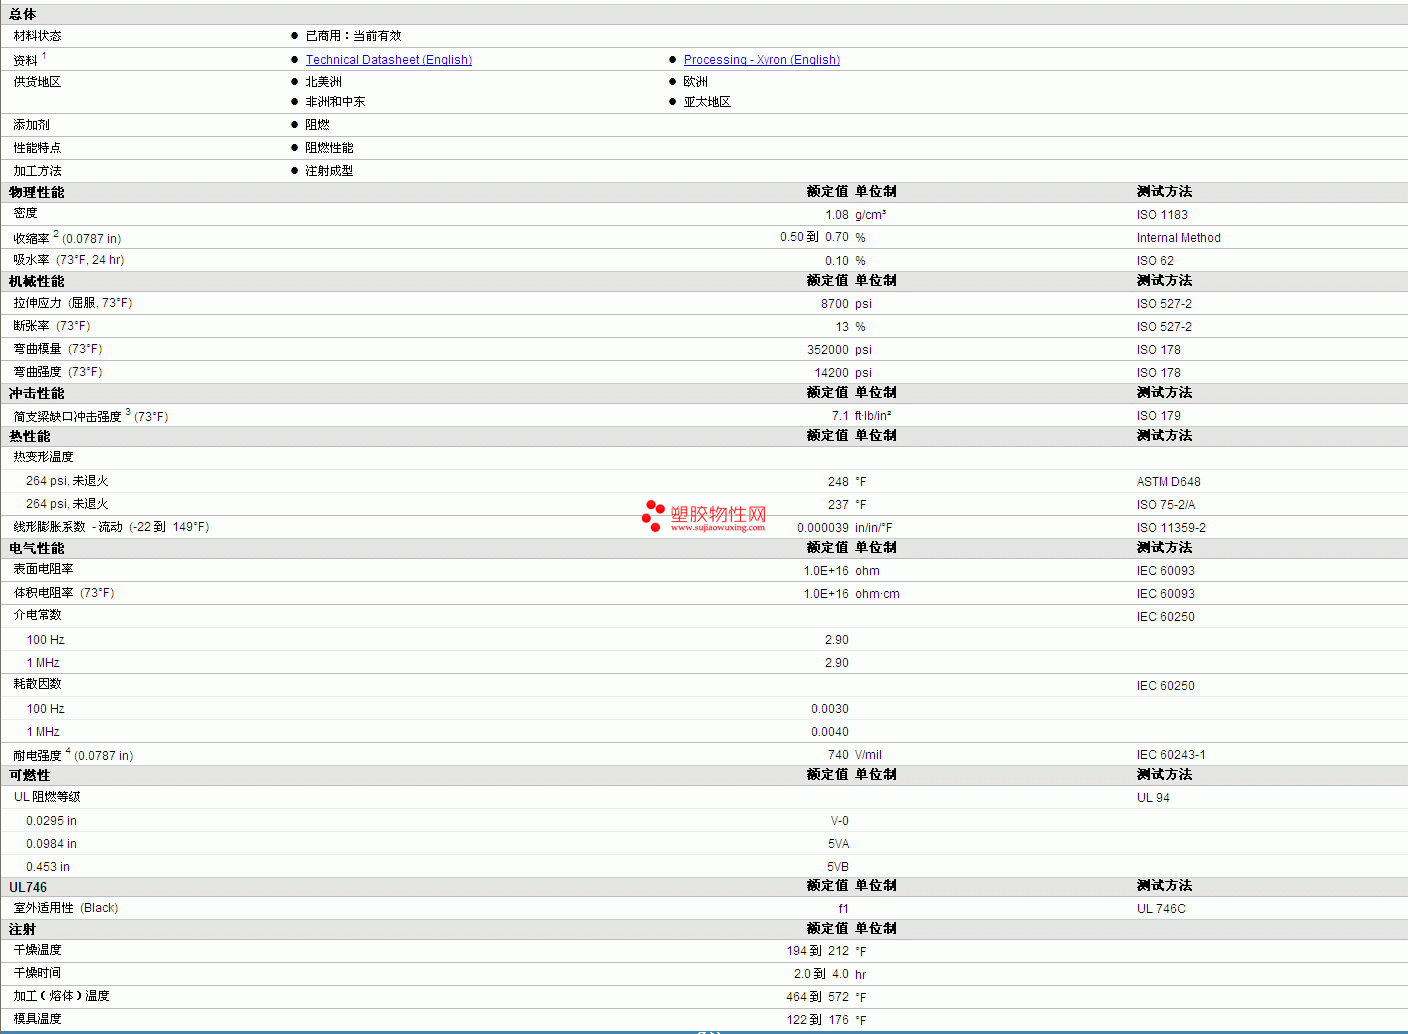Click the density value 1.08
1408x1034 pixels.
click(x=836, y=215)
